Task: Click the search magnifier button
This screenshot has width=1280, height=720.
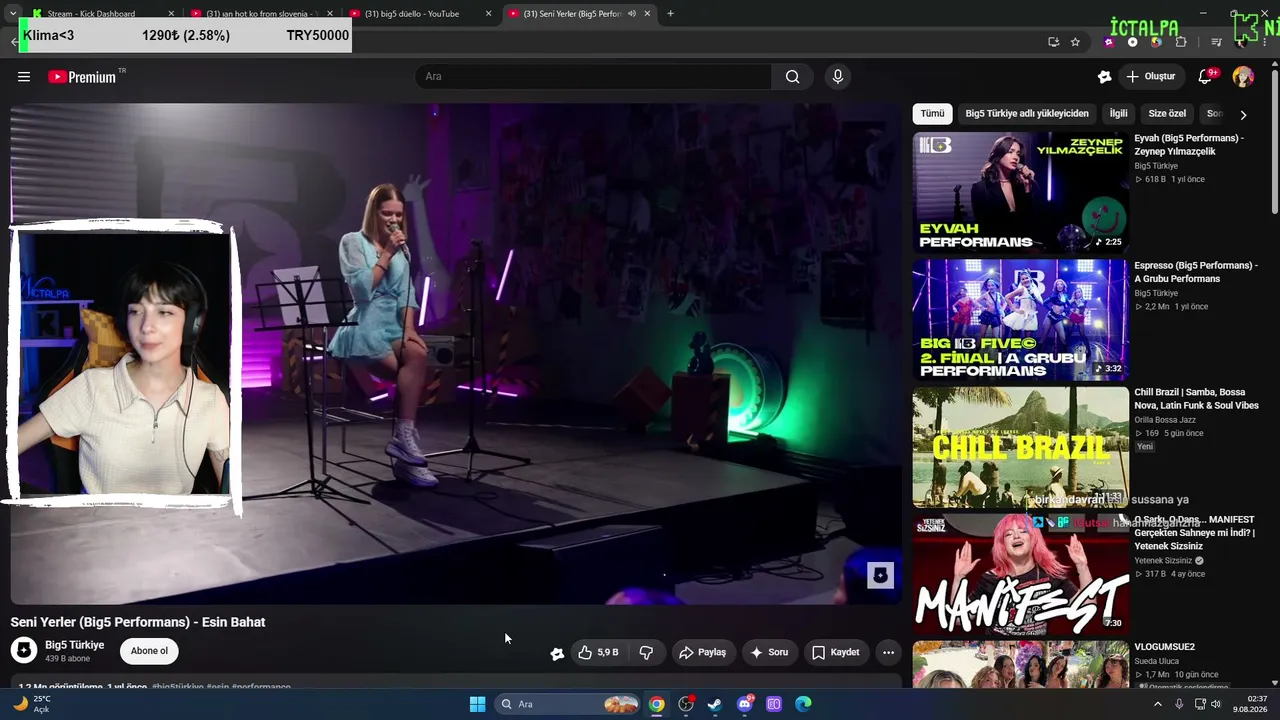Action: pos(792,77)
